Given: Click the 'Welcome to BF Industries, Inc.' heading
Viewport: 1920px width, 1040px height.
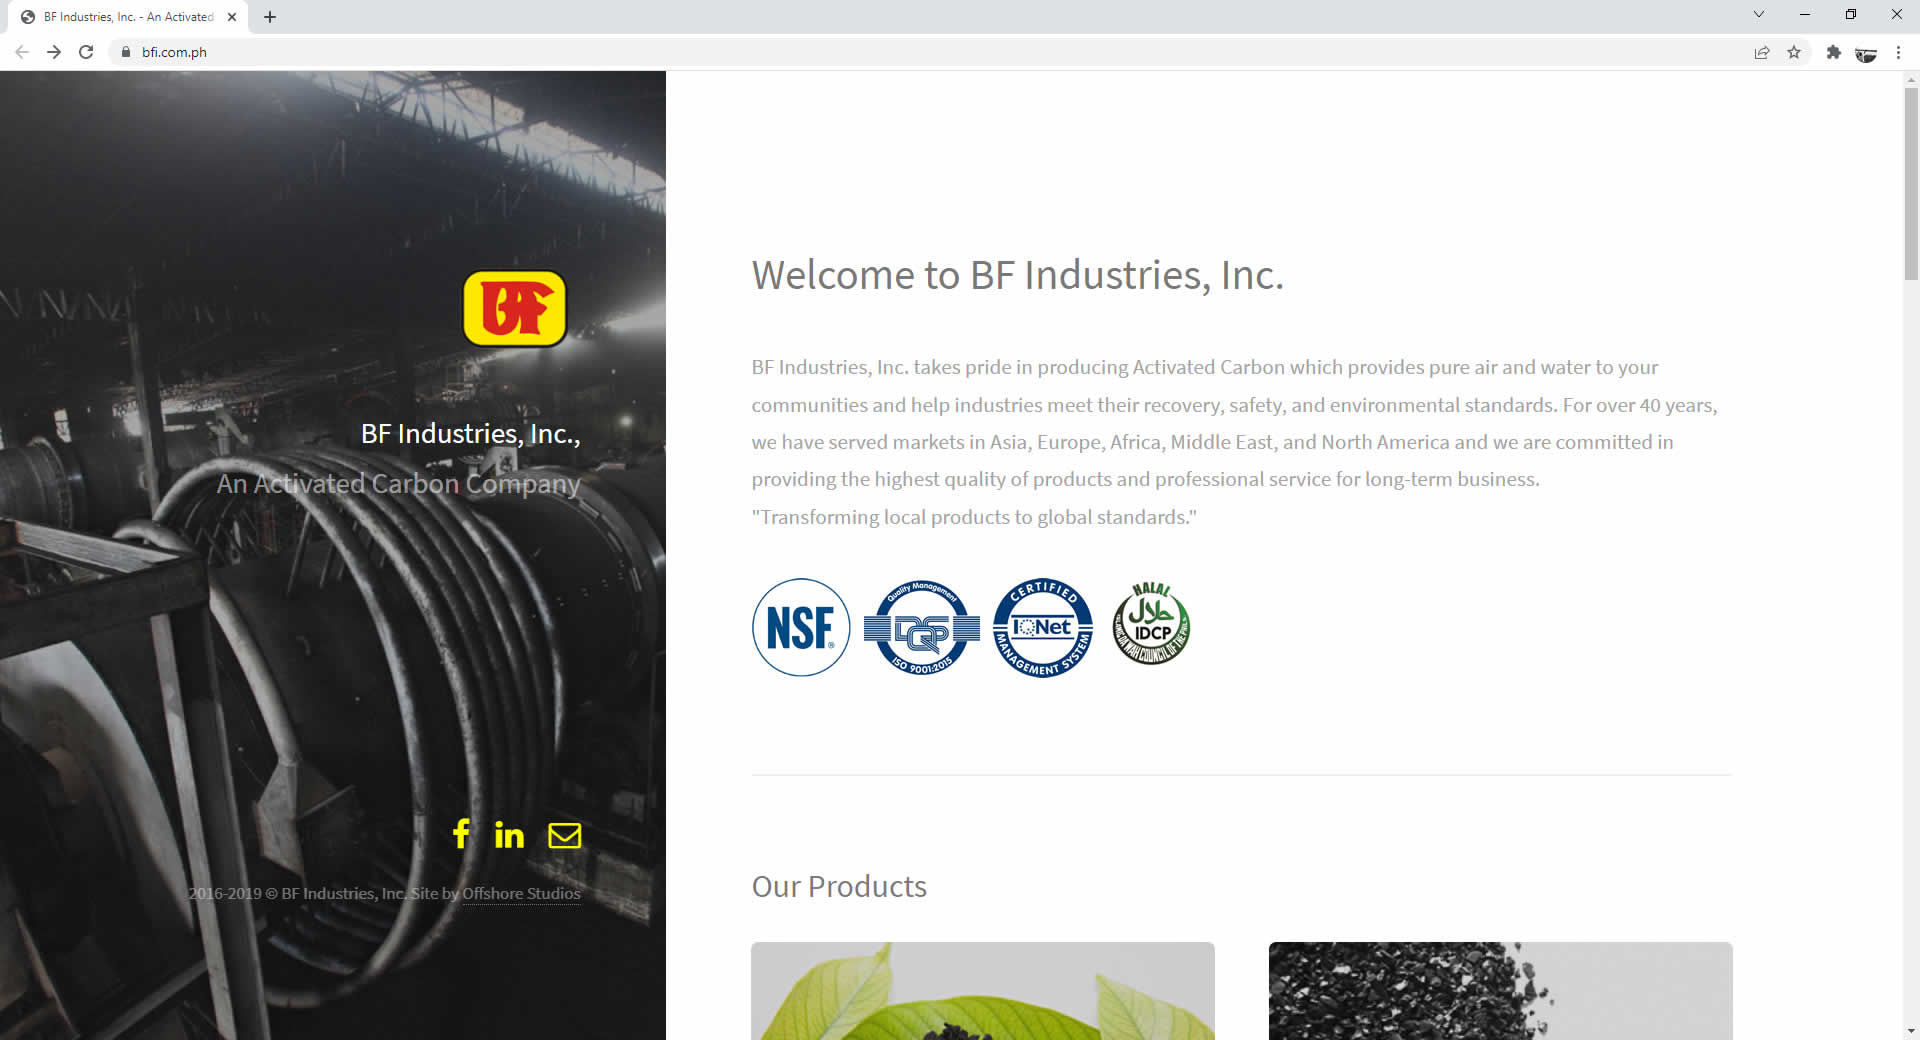Looking at the screenshot, I should (1017, 275).
